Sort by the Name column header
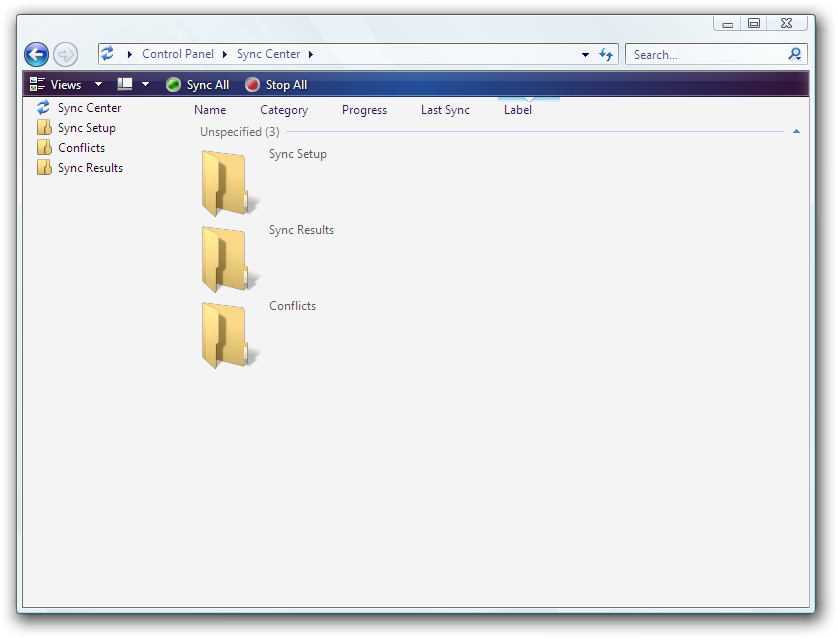The width and height of the screenshot is (838, 638). pos(210,110)
